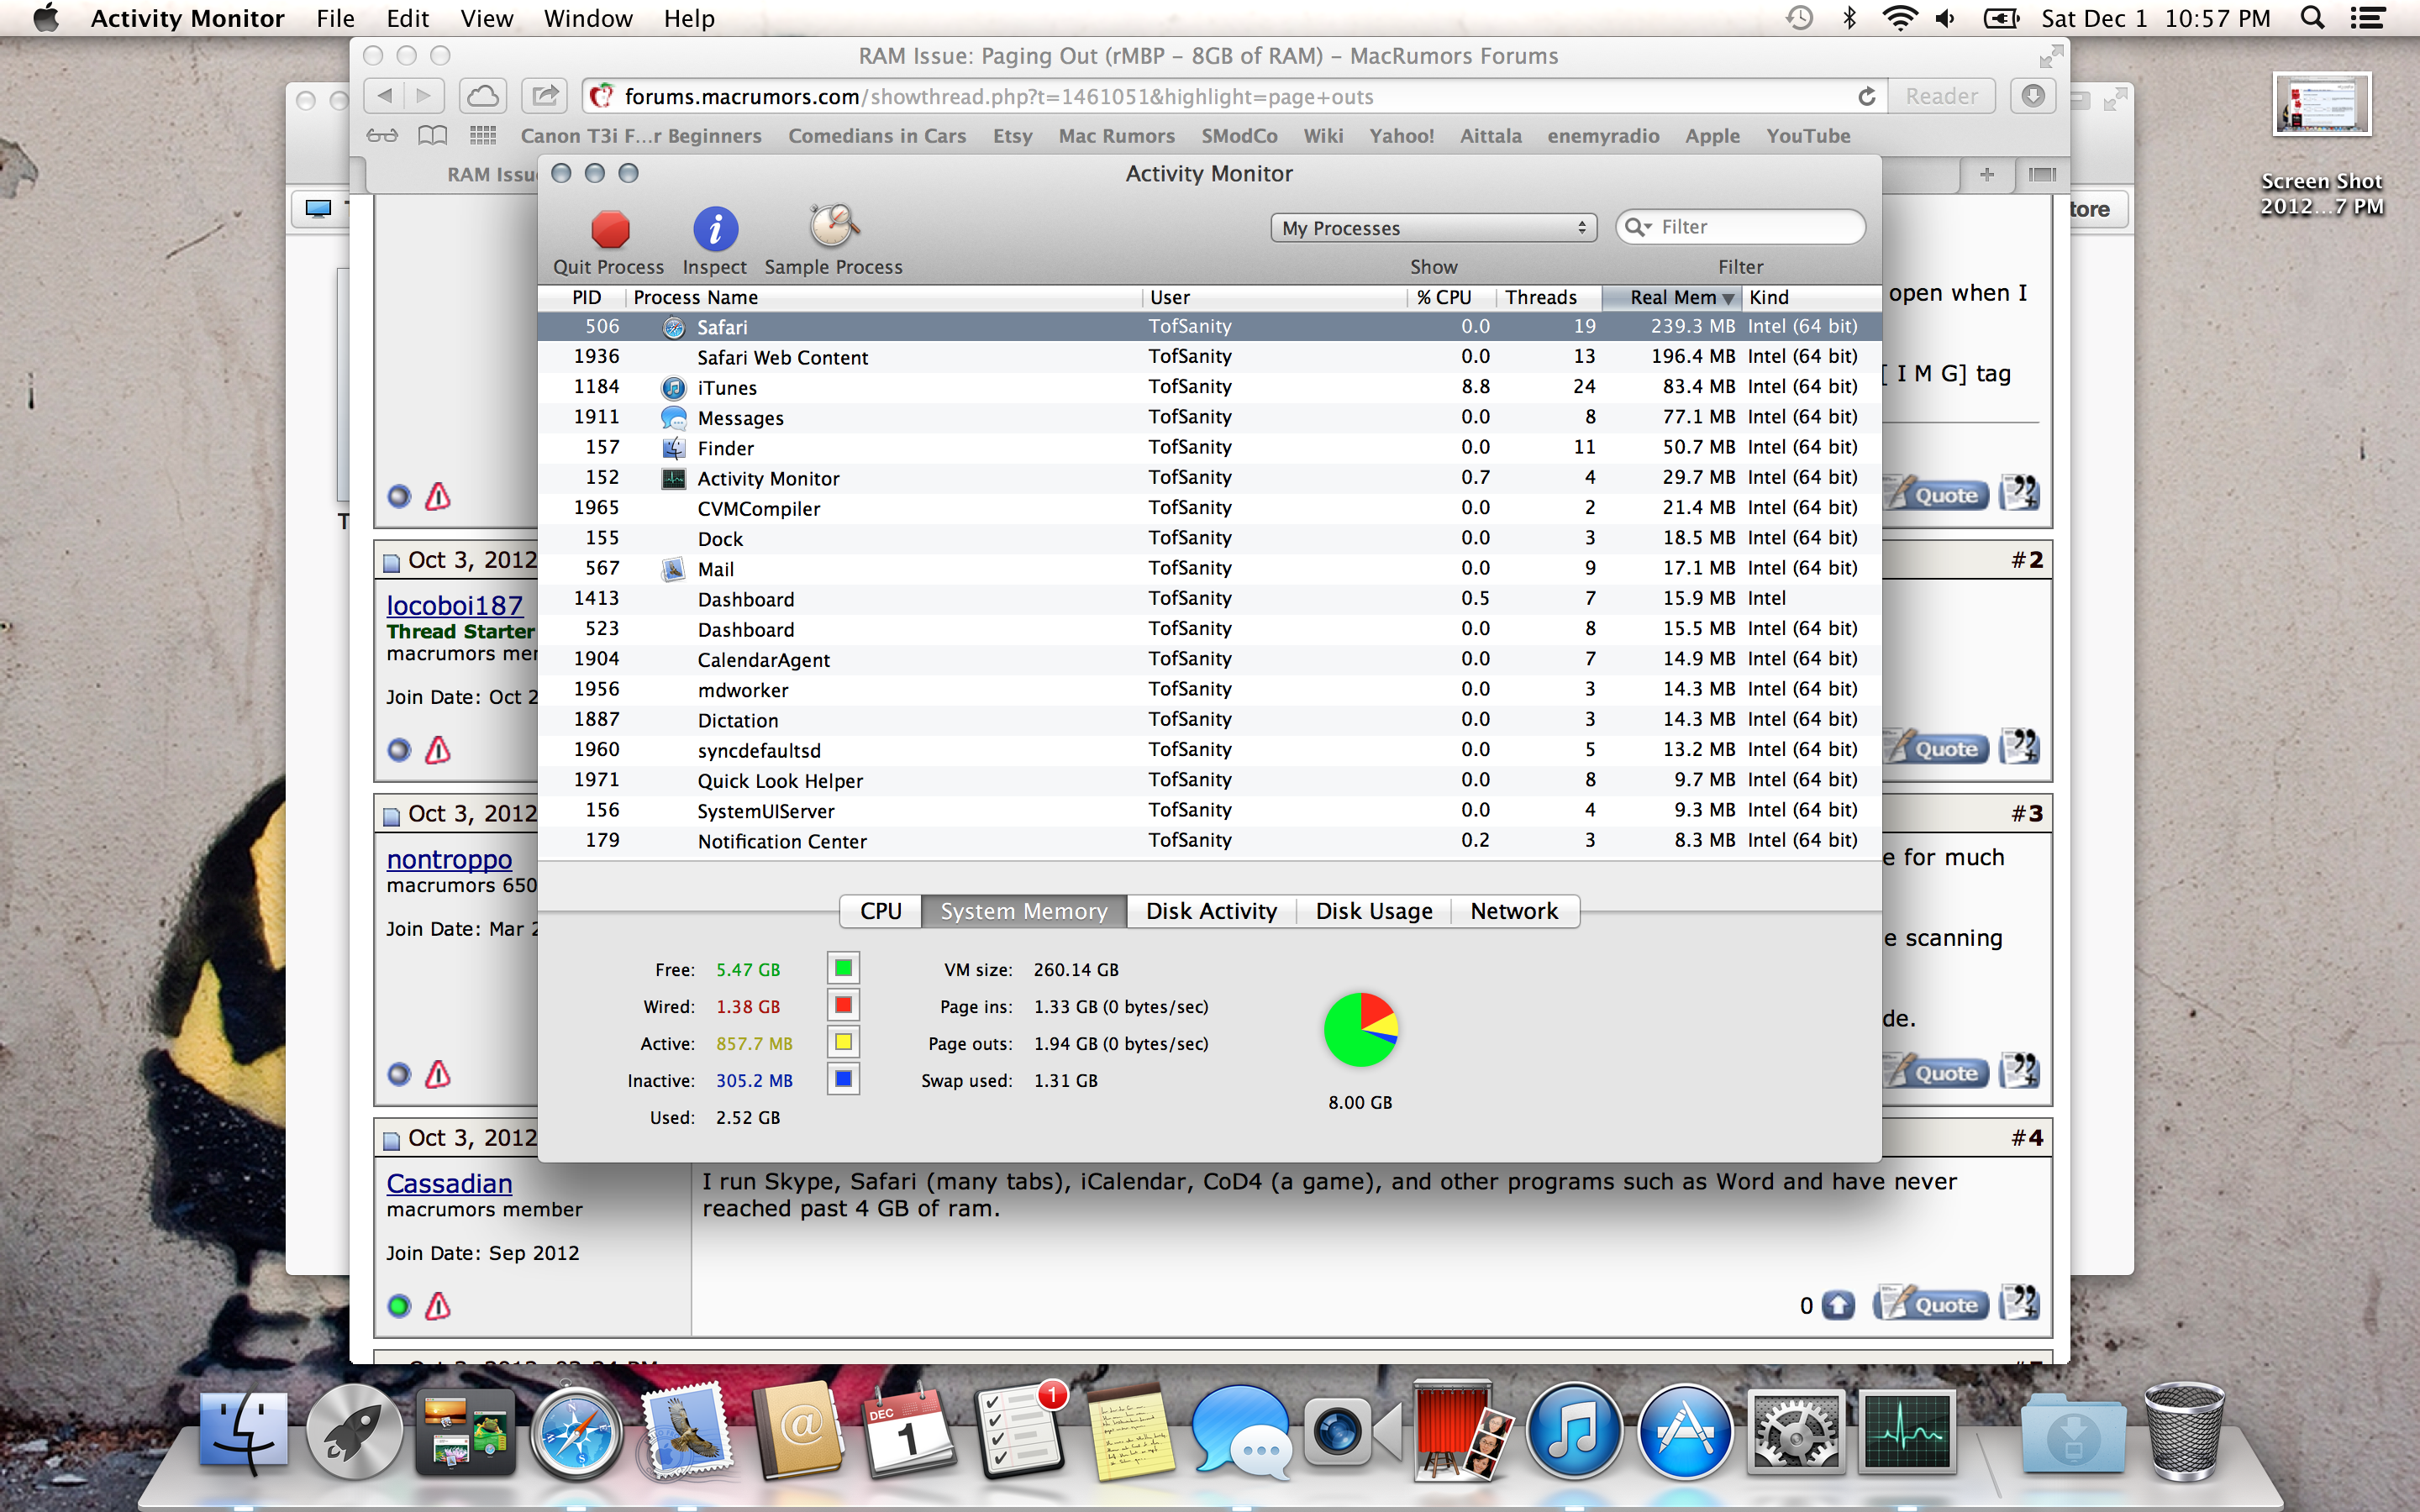Image resolution: width=2420 pixels, height=1512 pixels.
Task: Click the iCloud Tabs icon in Safari
Action: (483, 96)
